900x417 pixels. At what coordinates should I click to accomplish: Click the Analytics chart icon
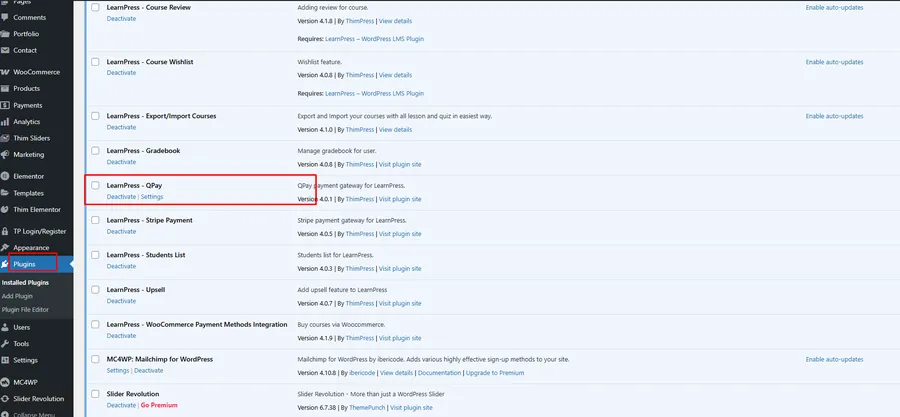[6, 121]
